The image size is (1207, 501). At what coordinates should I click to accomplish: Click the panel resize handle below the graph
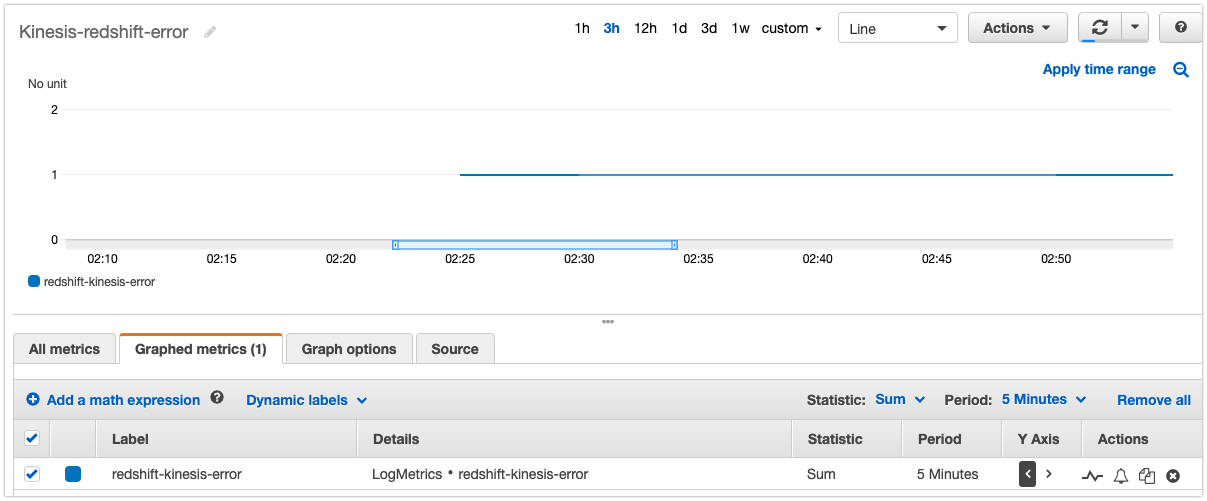pos(607,321)
